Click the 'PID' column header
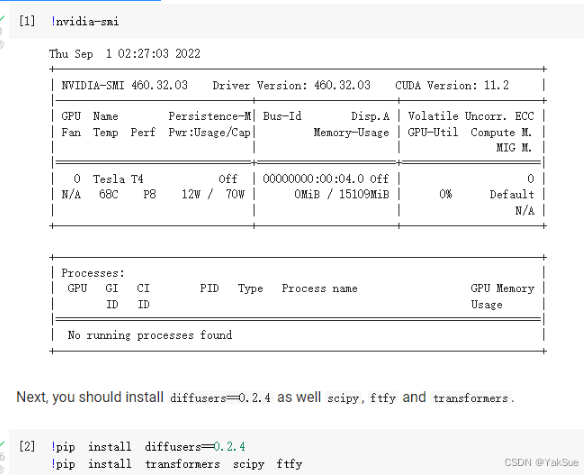The width and height of the screenshot is (584, 476). 209,288
